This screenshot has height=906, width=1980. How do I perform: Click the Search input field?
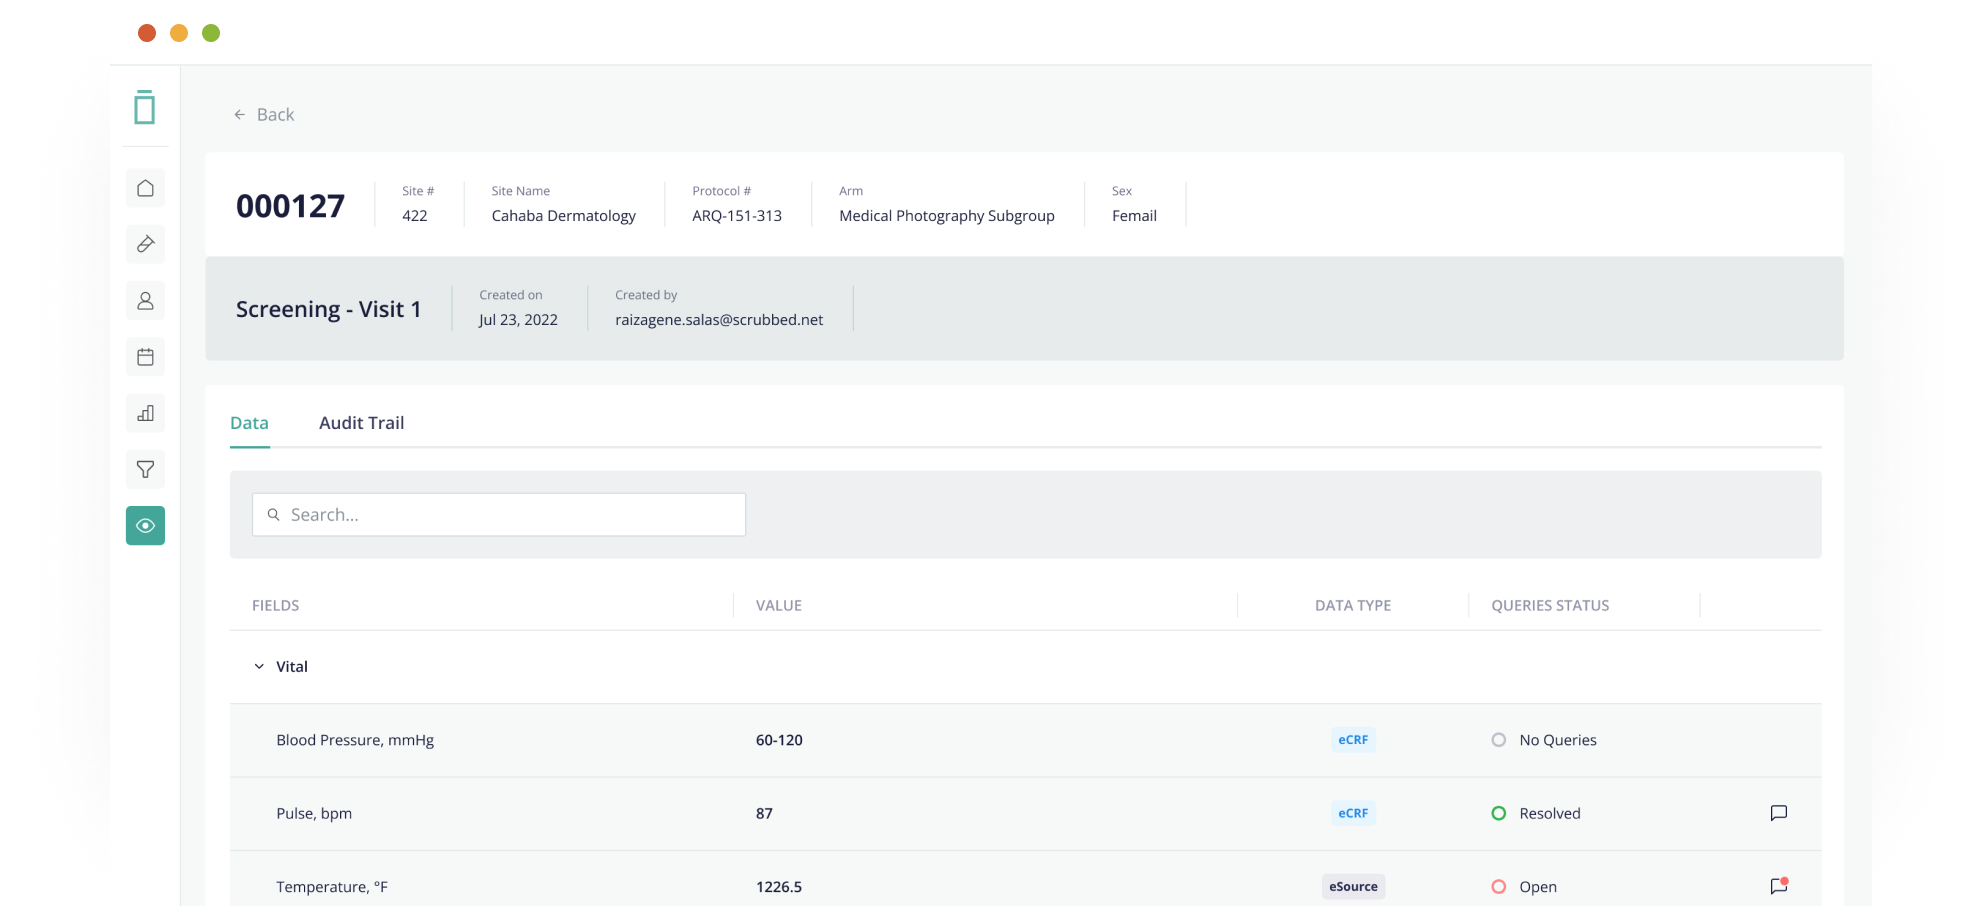click(498, 515)
